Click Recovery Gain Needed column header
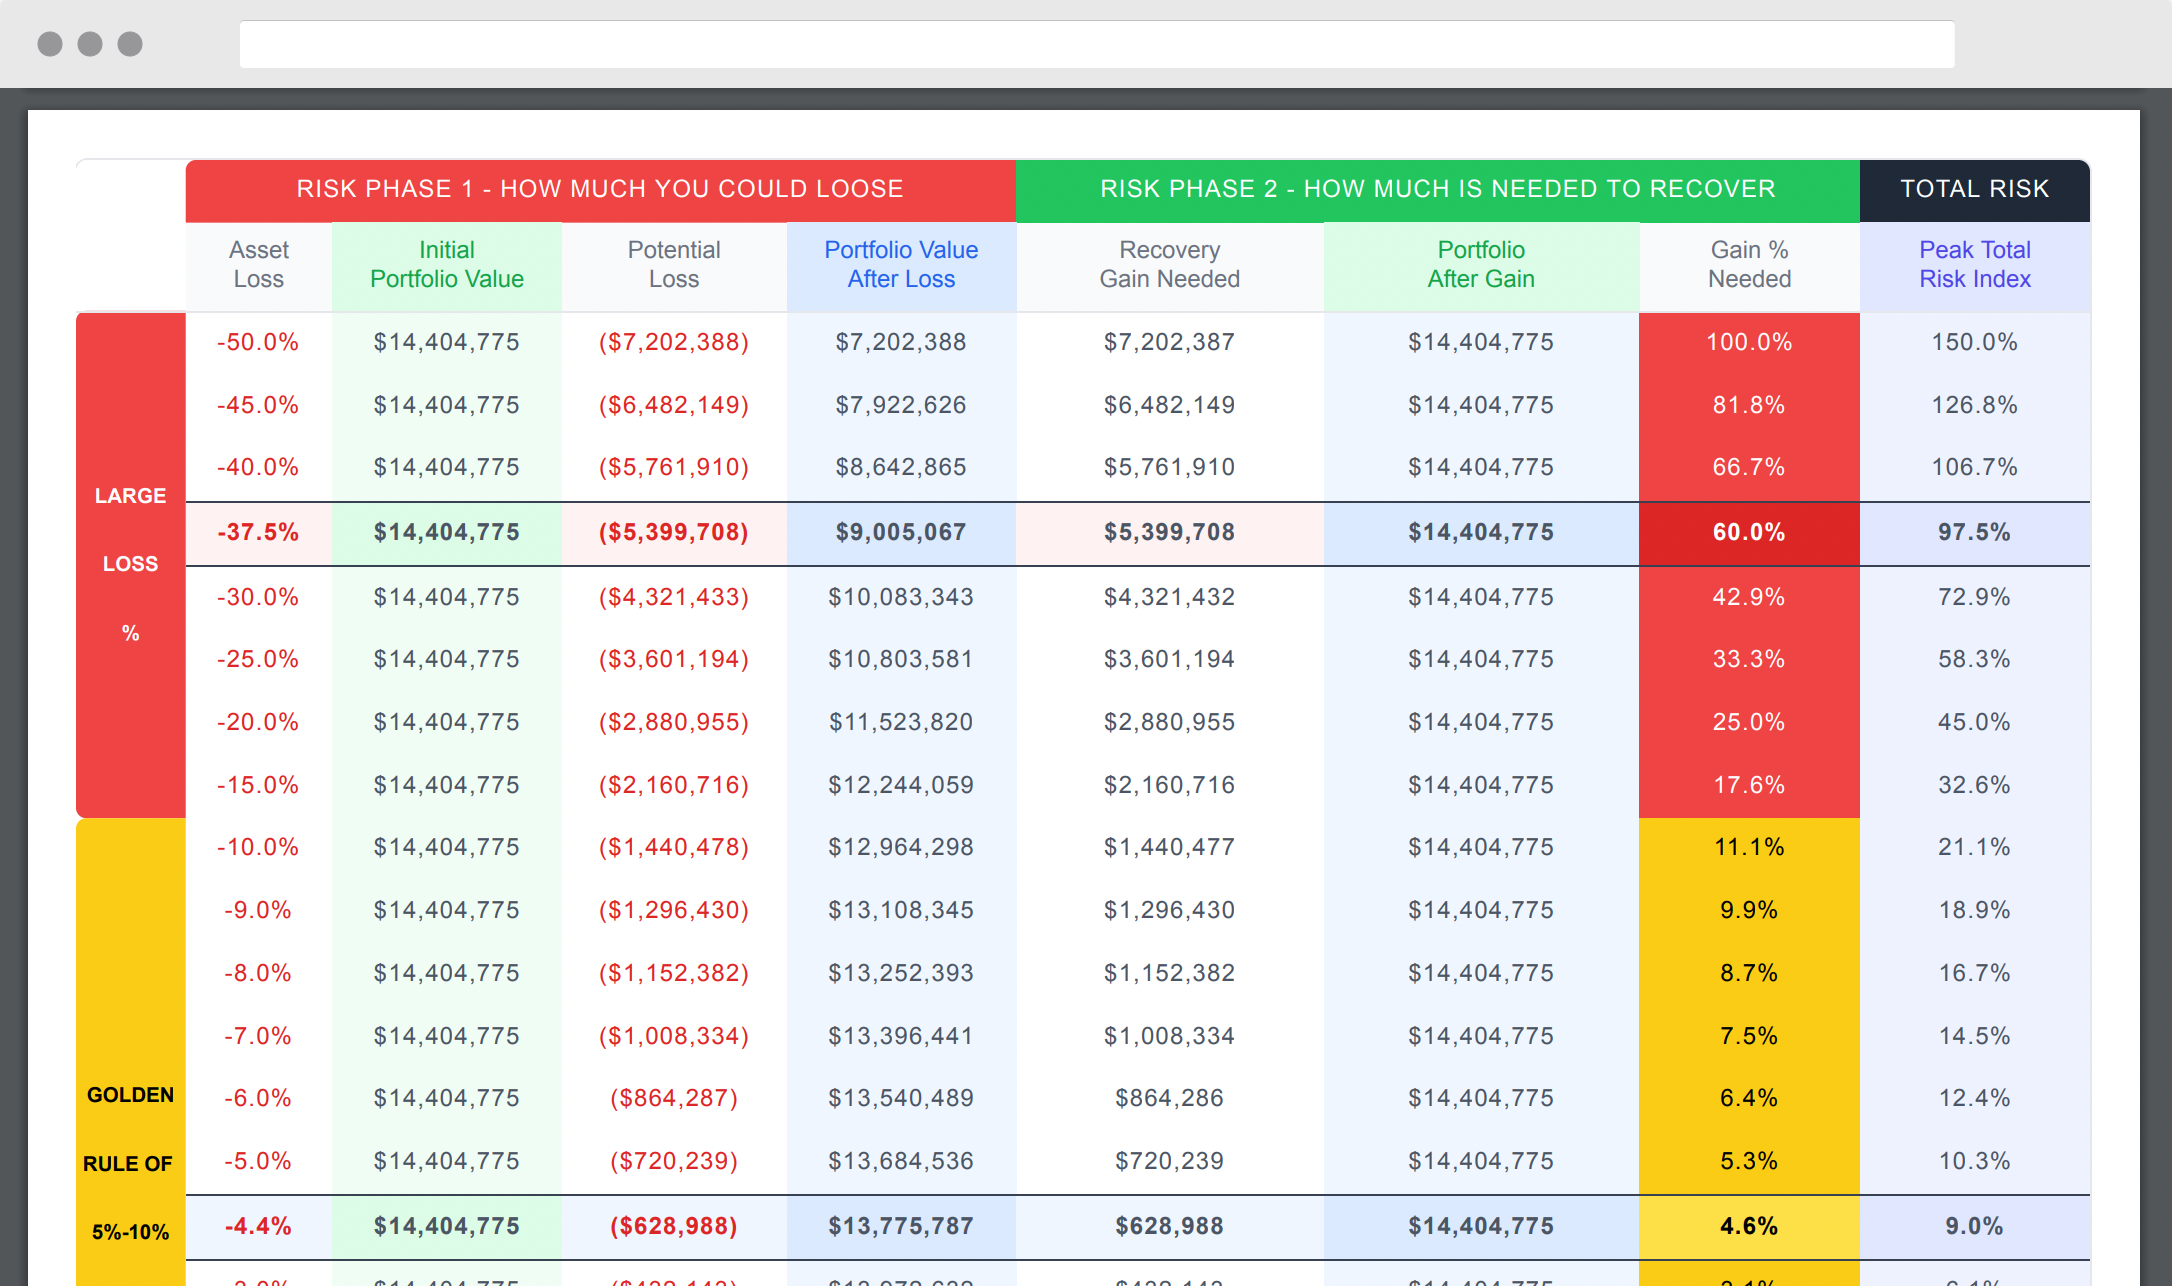 click(x=1169, y=265)
